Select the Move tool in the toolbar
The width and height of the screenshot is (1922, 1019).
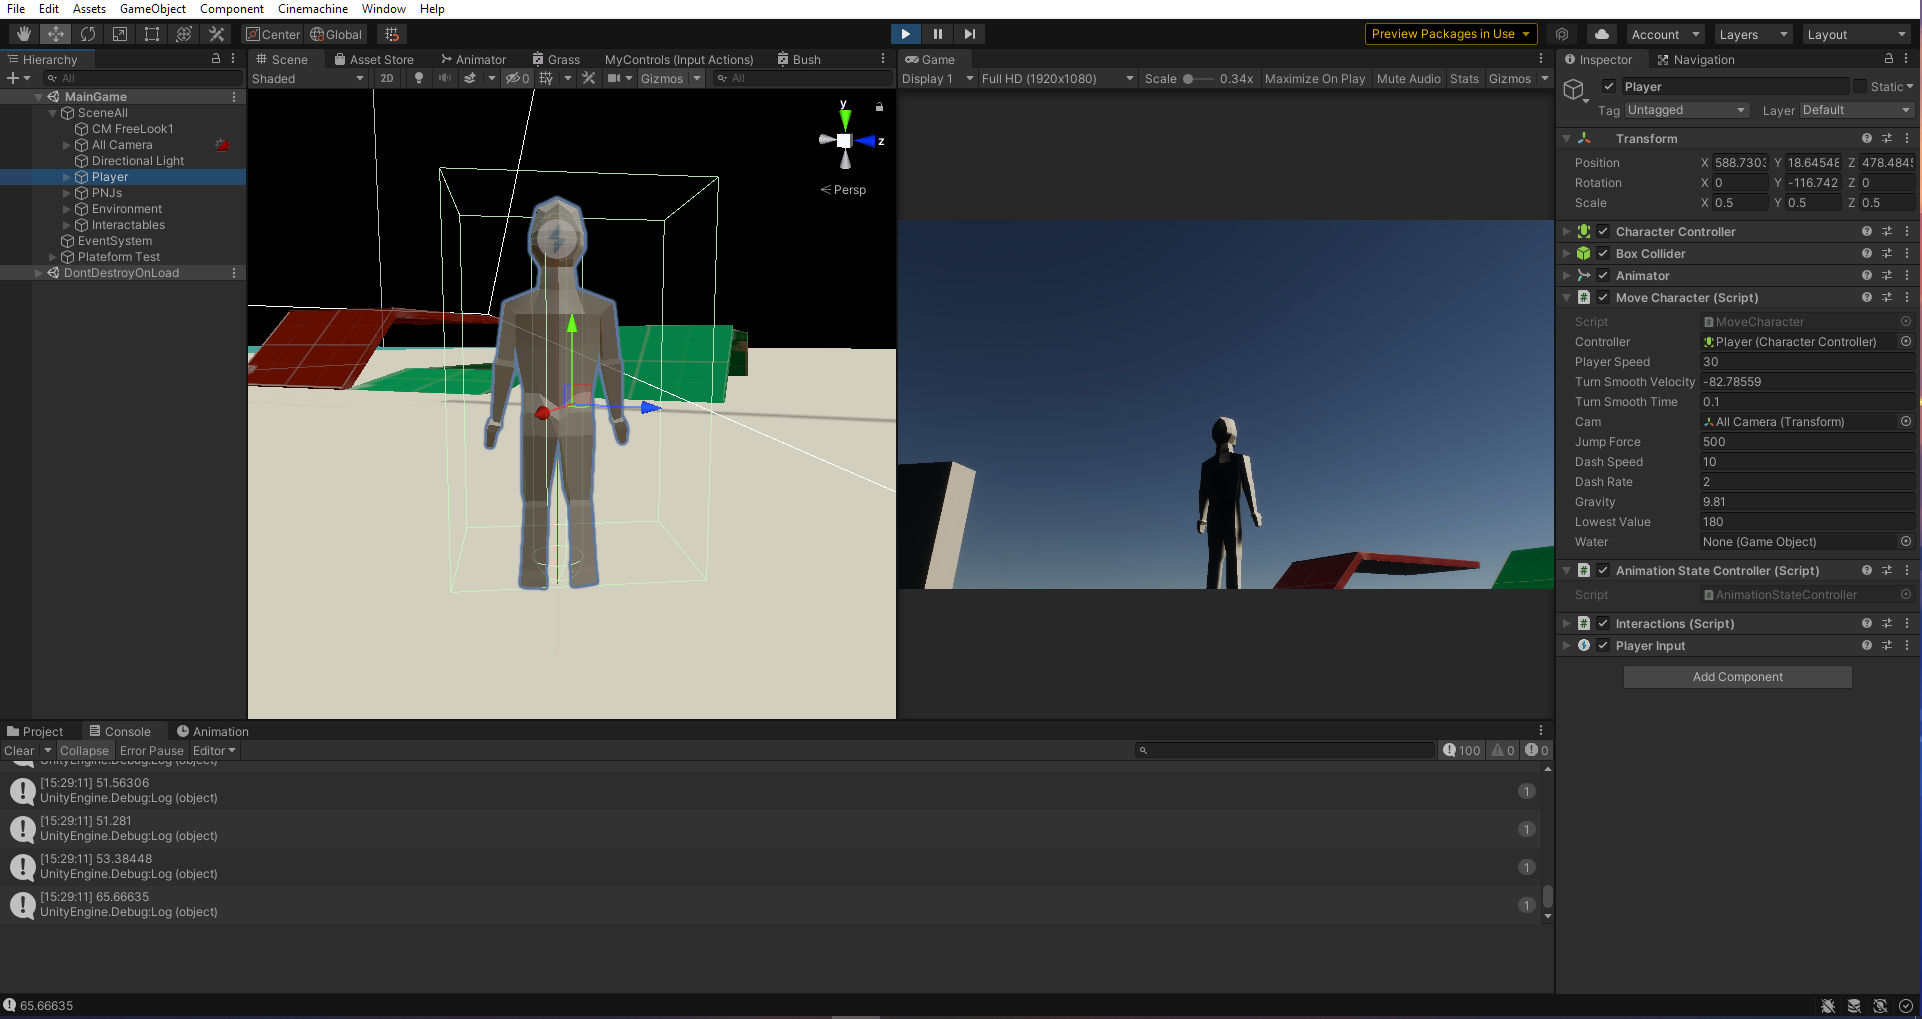(x=56, y=34)
